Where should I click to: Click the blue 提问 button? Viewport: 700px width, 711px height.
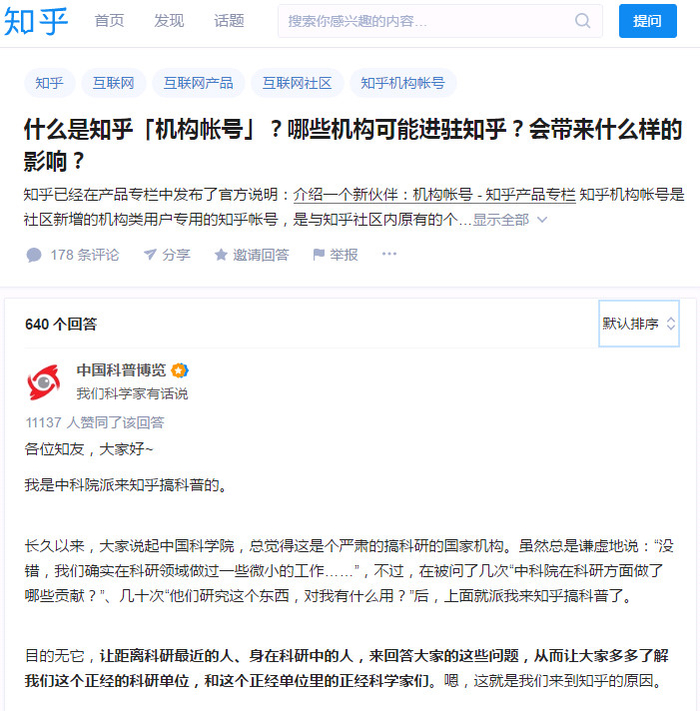647,21
